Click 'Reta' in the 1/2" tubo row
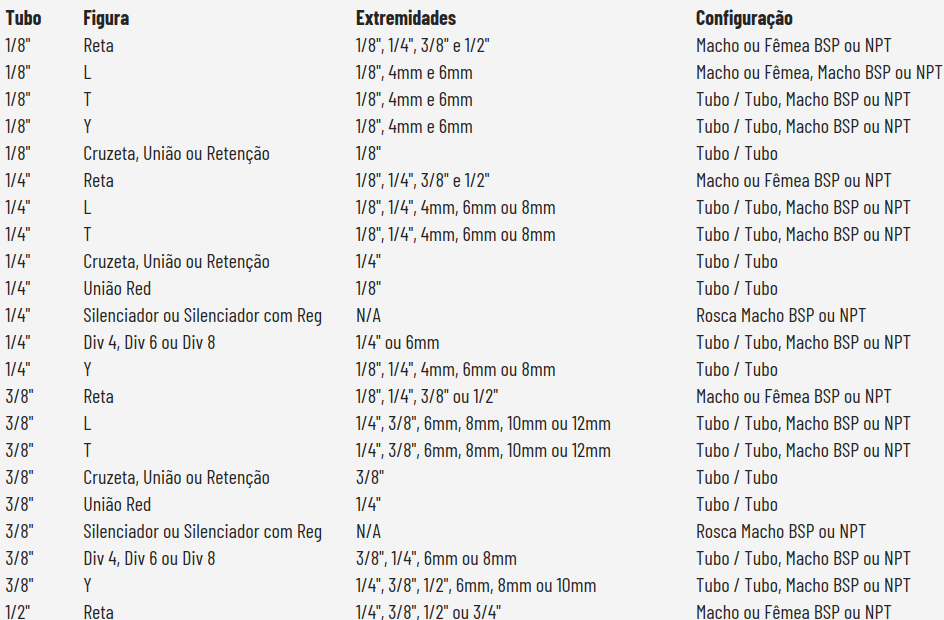Image resolution: width=944 pixels, height=620 pixels. pos(98,612)
